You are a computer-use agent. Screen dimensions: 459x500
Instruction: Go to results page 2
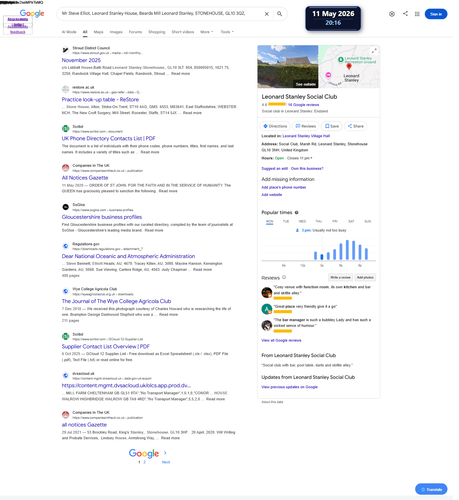pos(144,462)
